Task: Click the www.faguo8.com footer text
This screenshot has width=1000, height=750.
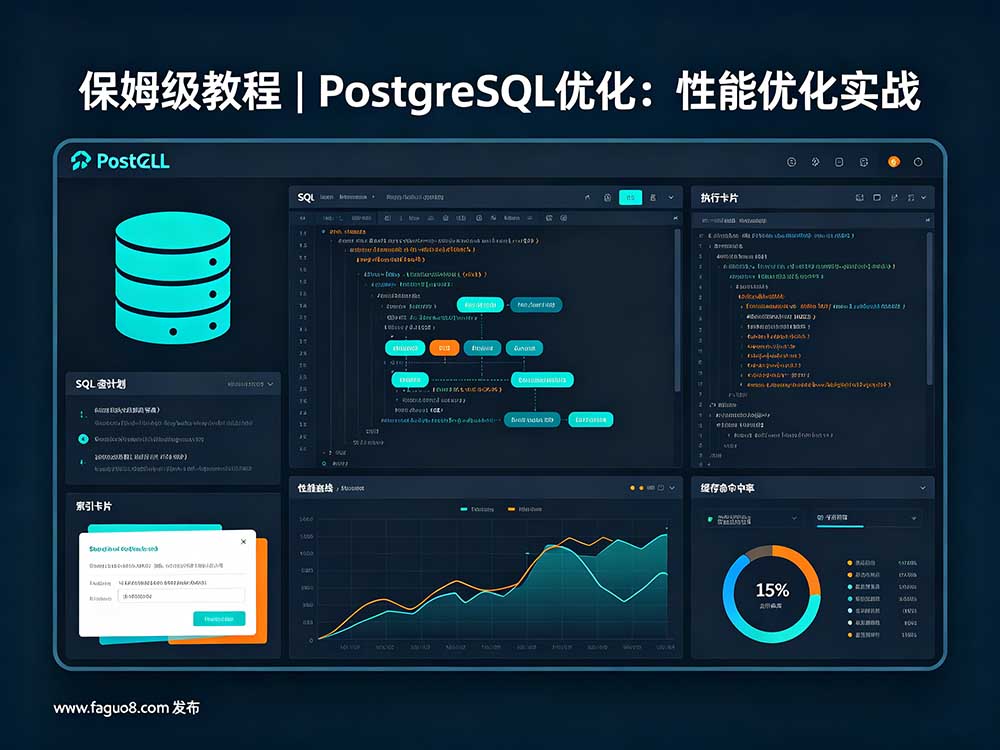Action: [x=126, y=708]
